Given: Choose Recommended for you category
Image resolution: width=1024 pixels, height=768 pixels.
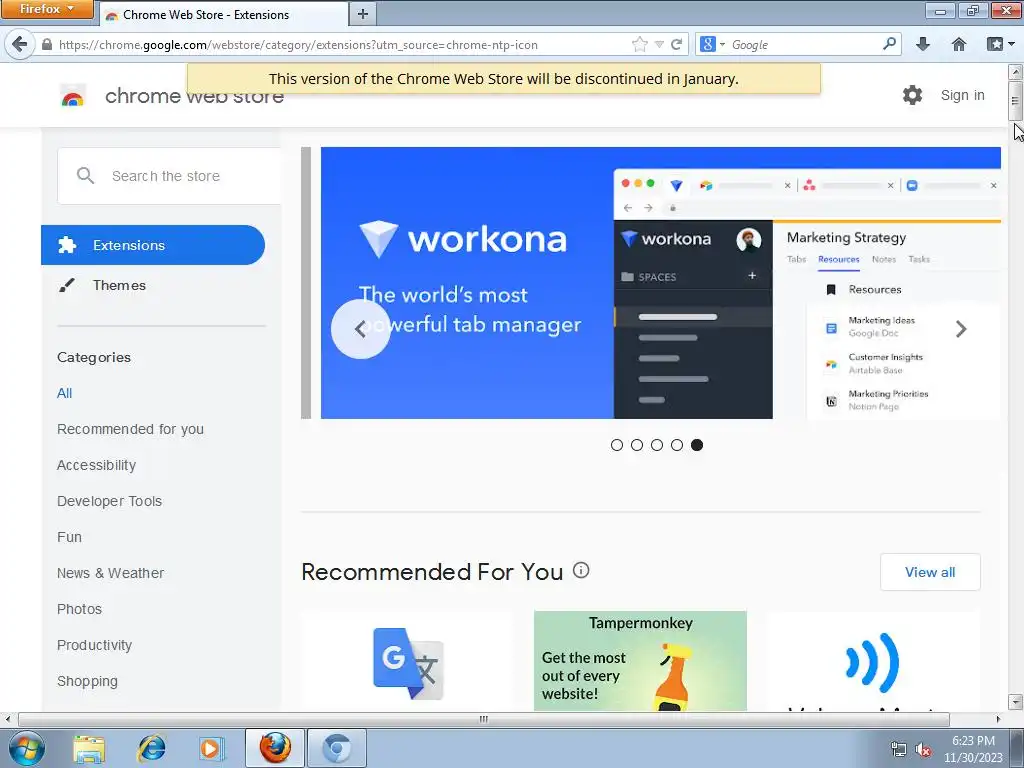Looking at the screenshot, I should (131, 429).
